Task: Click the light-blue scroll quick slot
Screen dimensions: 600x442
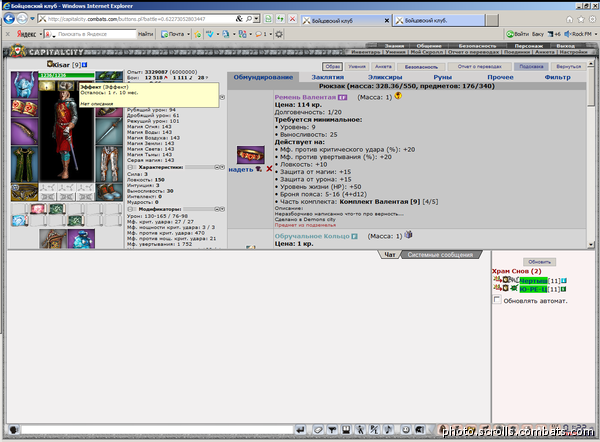Action: coord(19,220)
